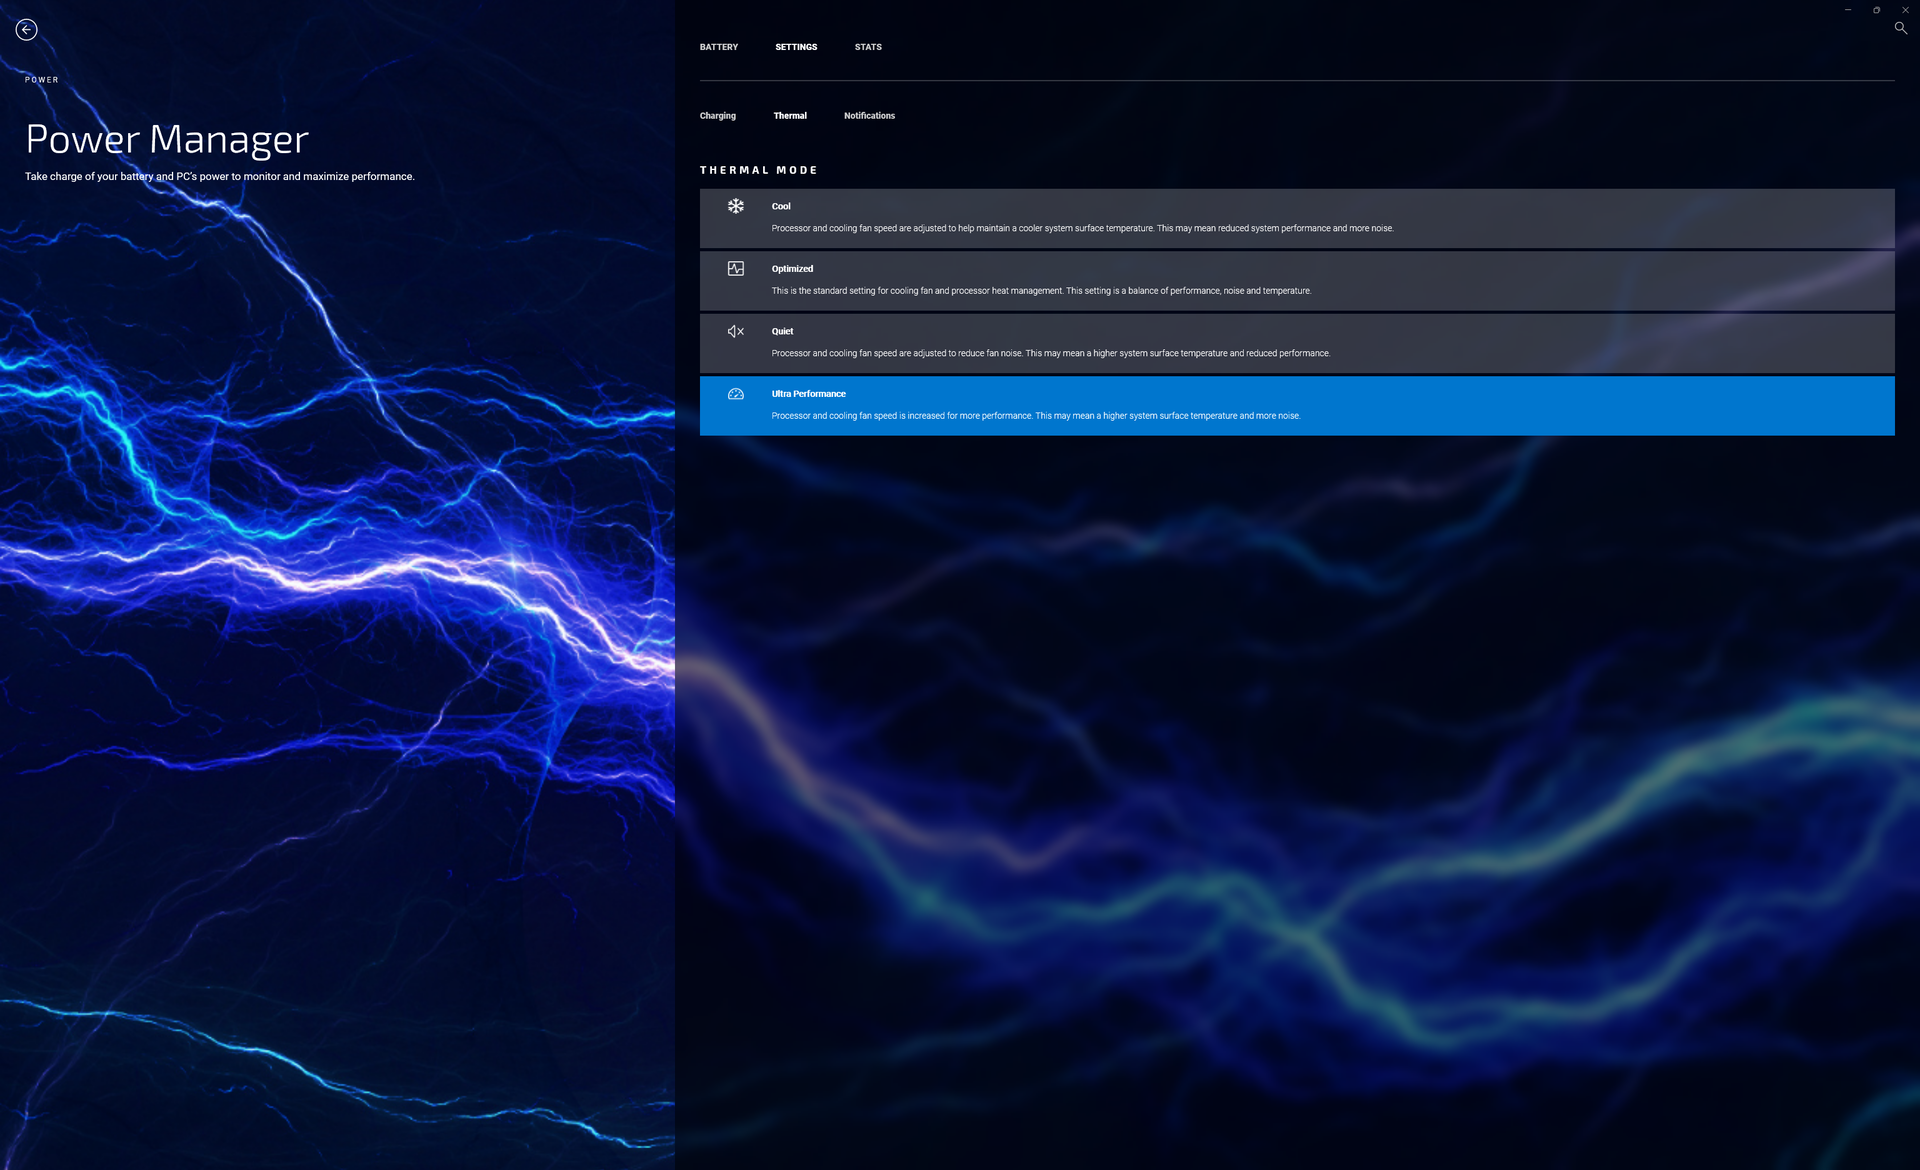Select the Settings tab
Image resolution: width=1920 pixels, height=1170 pixels.
pyautogui.click(x=796, y=47)
